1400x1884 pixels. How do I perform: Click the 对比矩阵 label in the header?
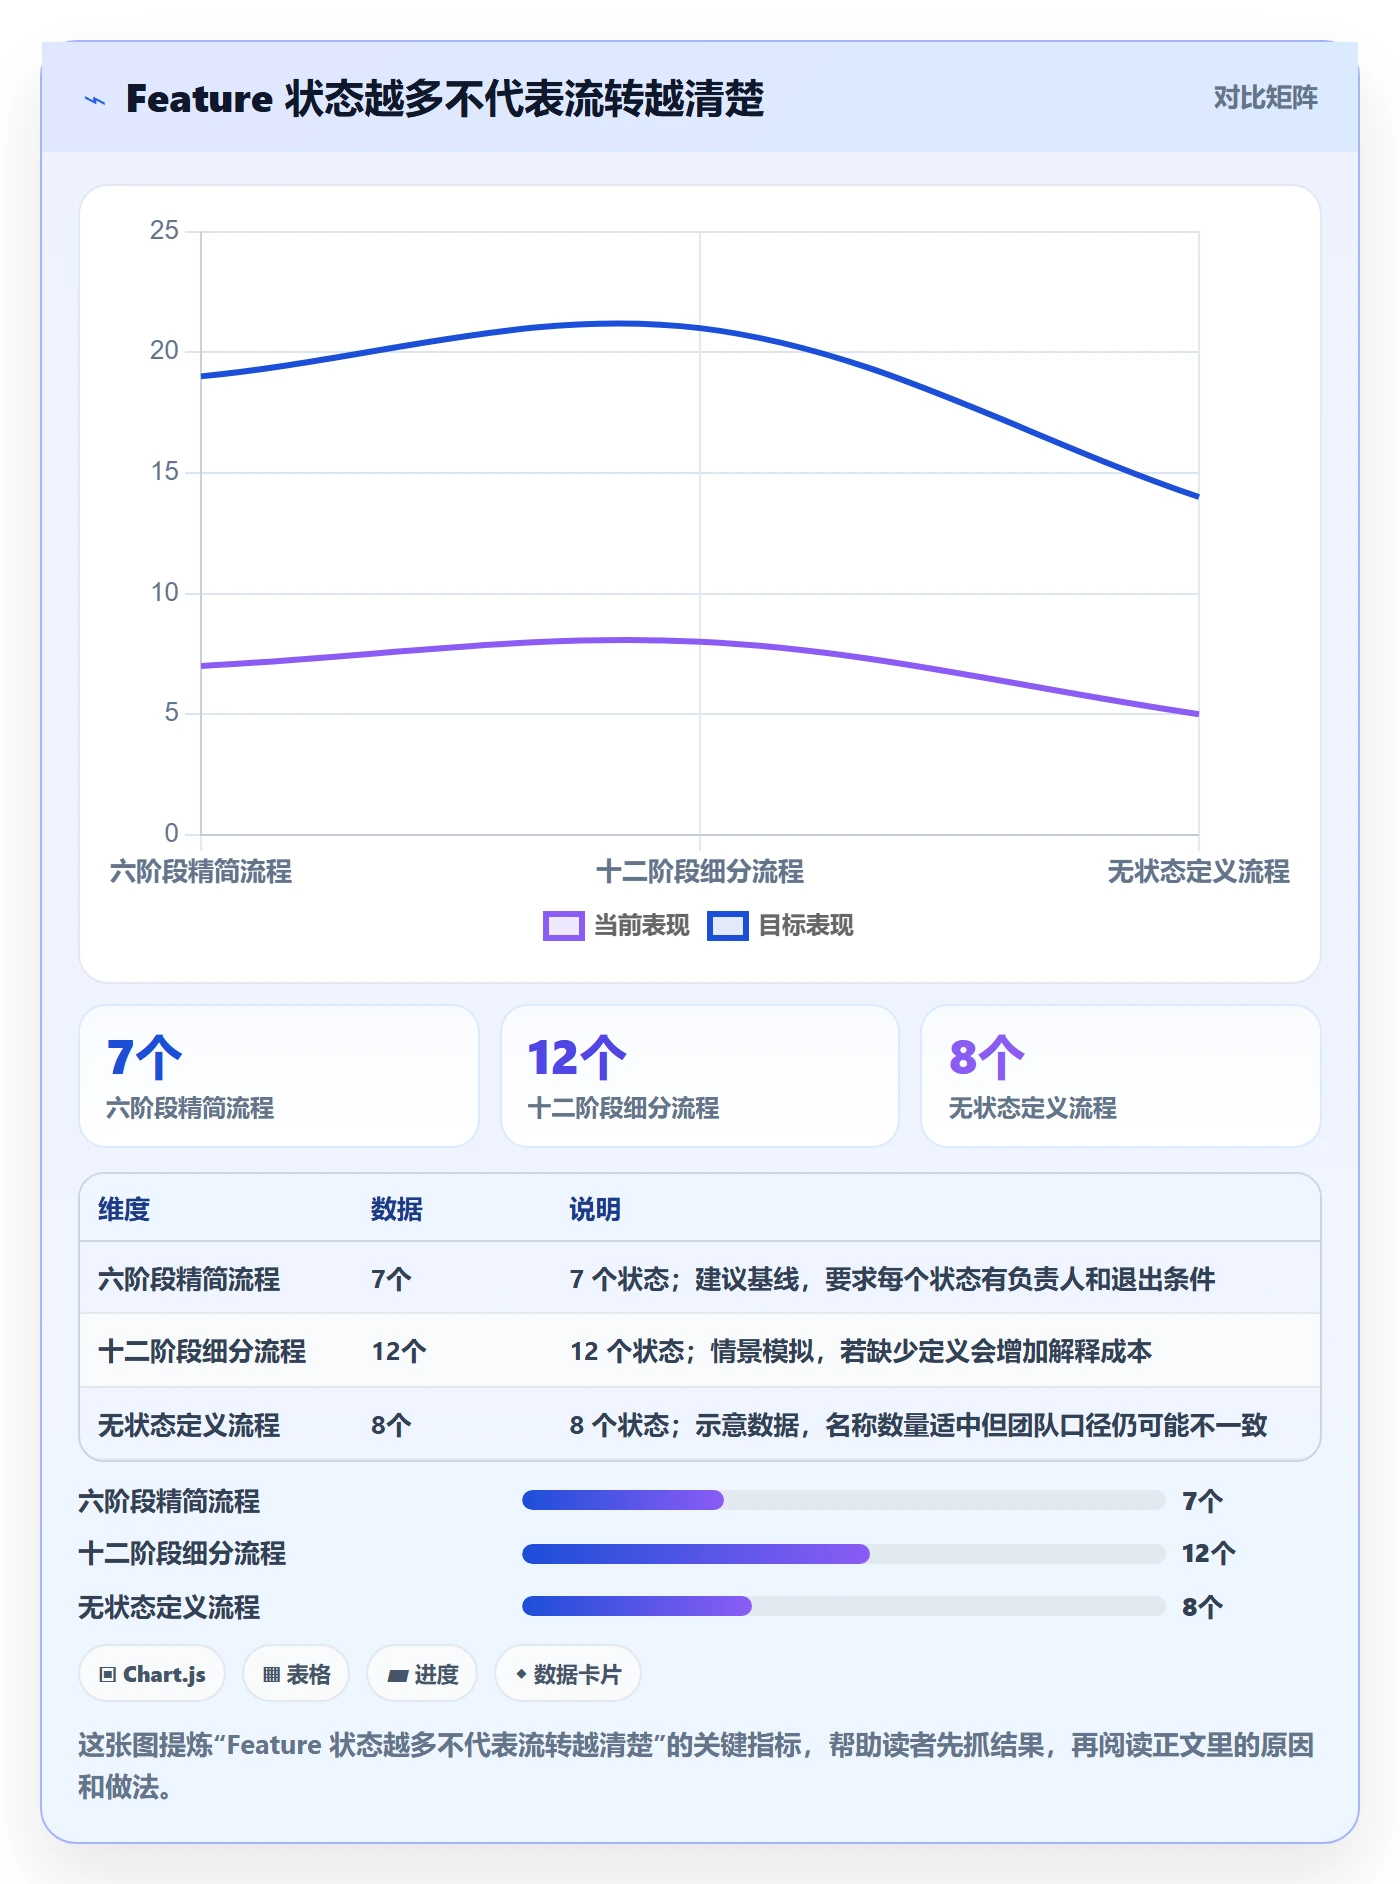coord(1265,98)
